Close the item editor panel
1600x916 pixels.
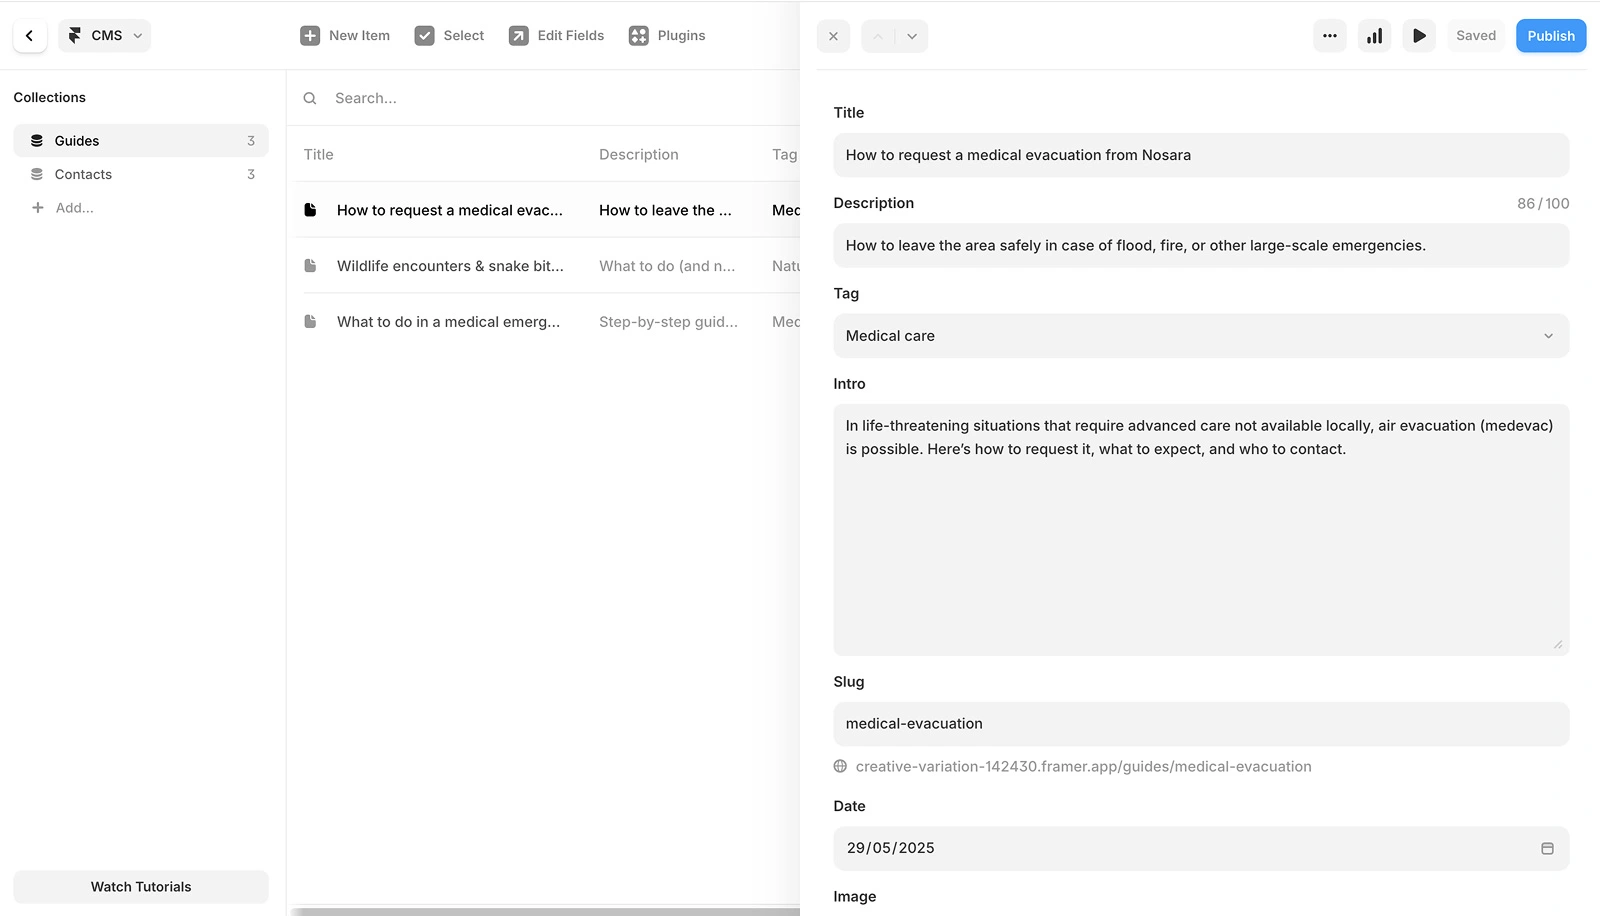[833, 36]
